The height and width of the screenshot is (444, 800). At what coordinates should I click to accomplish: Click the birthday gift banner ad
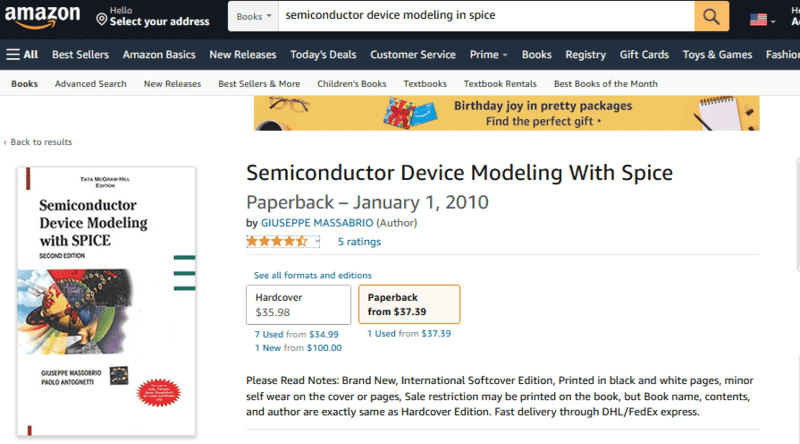coord(506,112)
